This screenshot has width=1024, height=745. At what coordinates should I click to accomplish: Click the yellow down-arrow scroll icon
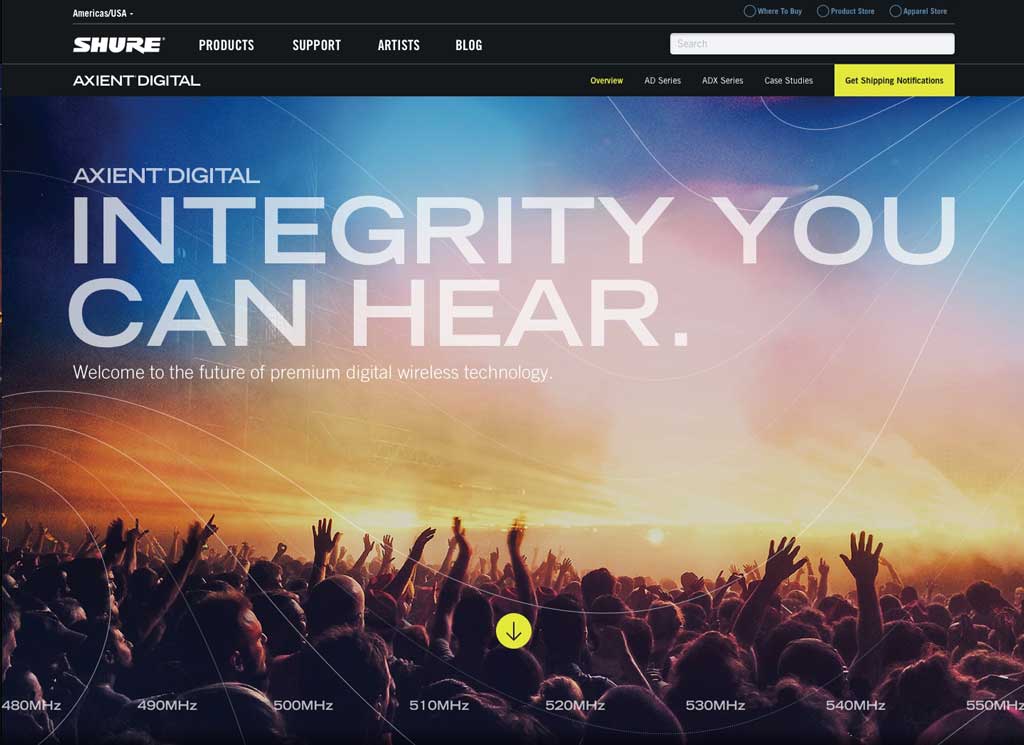[513, 631]
